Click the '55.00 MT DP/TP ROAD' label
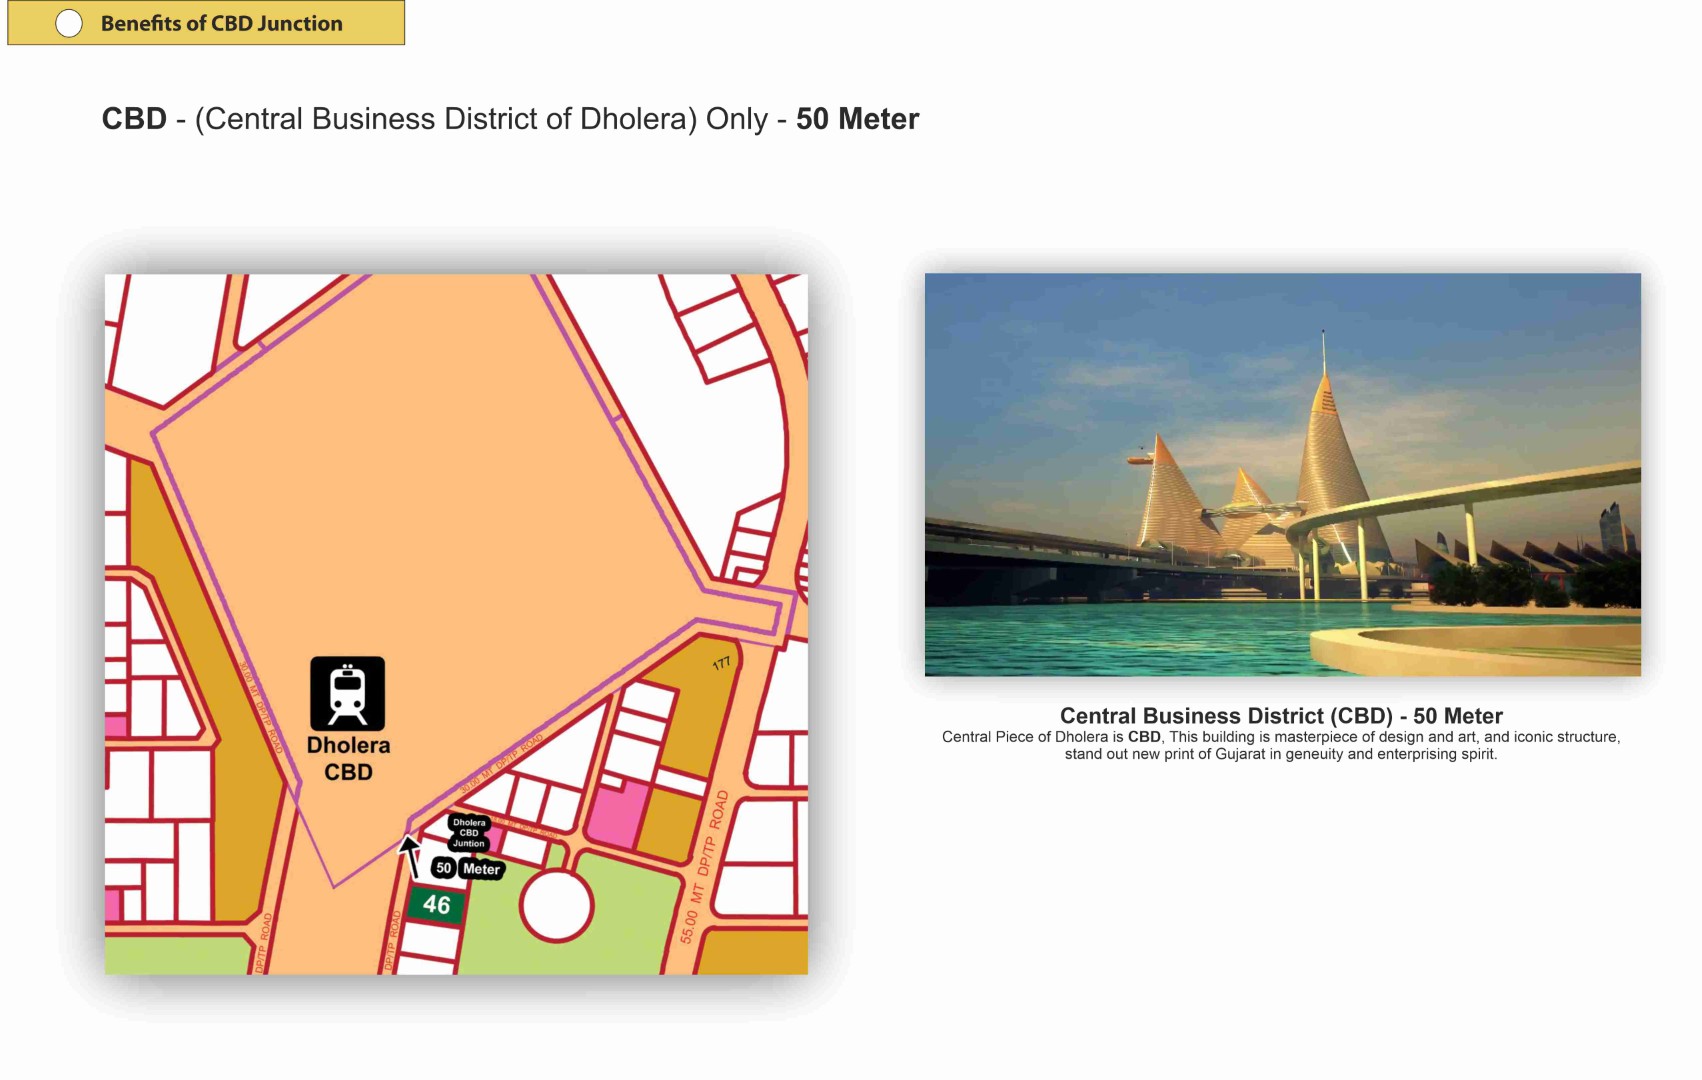The height and width of the screenshot is (1080, 1702). (x=704, y=868)
